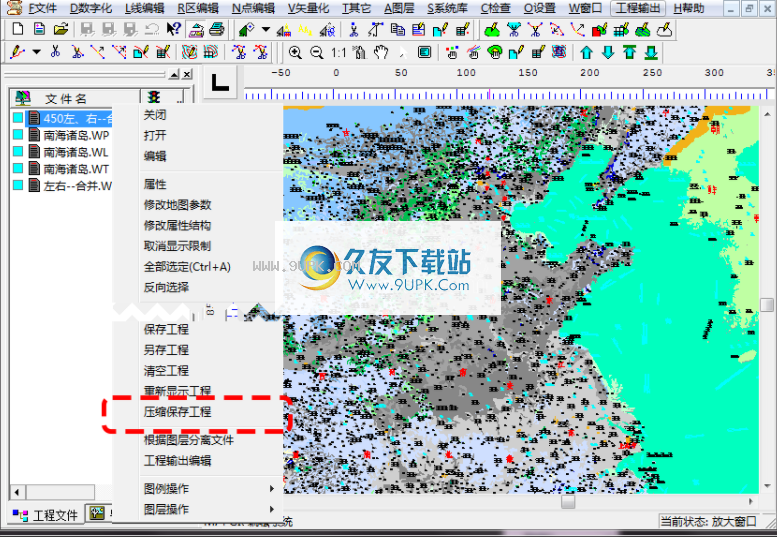Click the 1:1 scale icon
The height and width of the screenshot is (537, 777).
[x=338, y=53]
